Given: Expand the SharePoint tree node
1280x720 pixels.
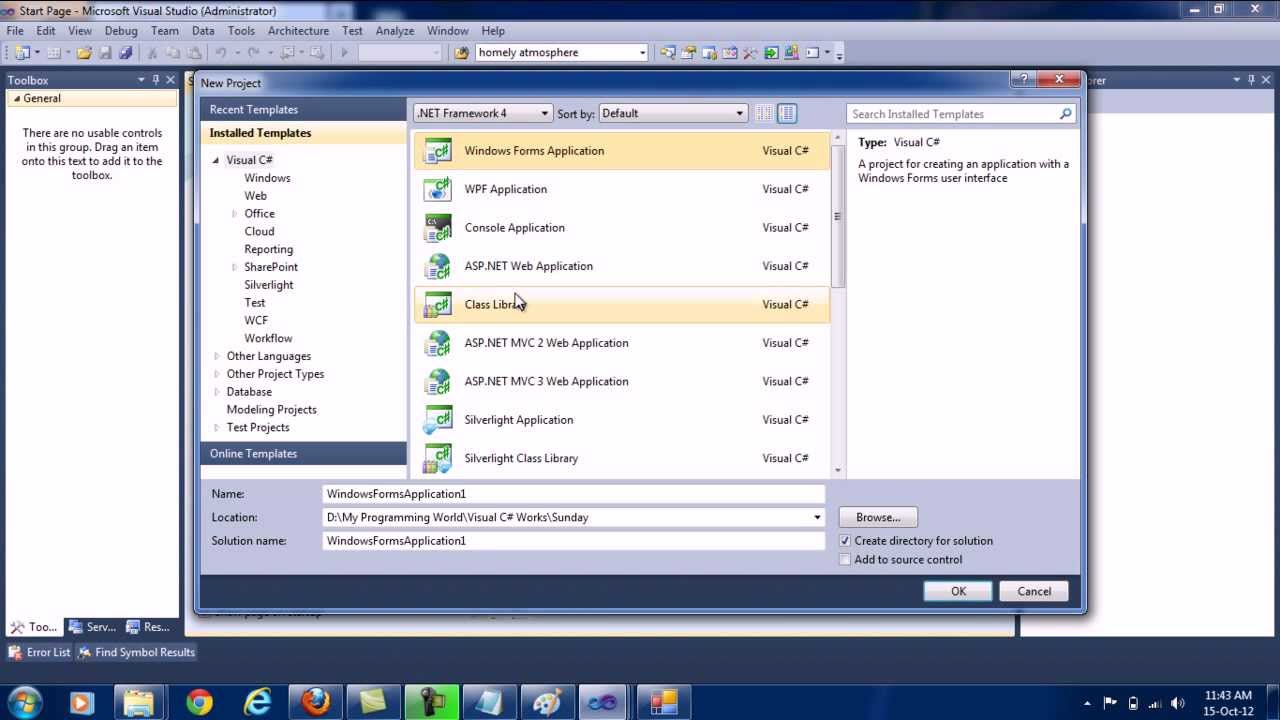Looking at the screenshot, I should [x=235, y=267].
